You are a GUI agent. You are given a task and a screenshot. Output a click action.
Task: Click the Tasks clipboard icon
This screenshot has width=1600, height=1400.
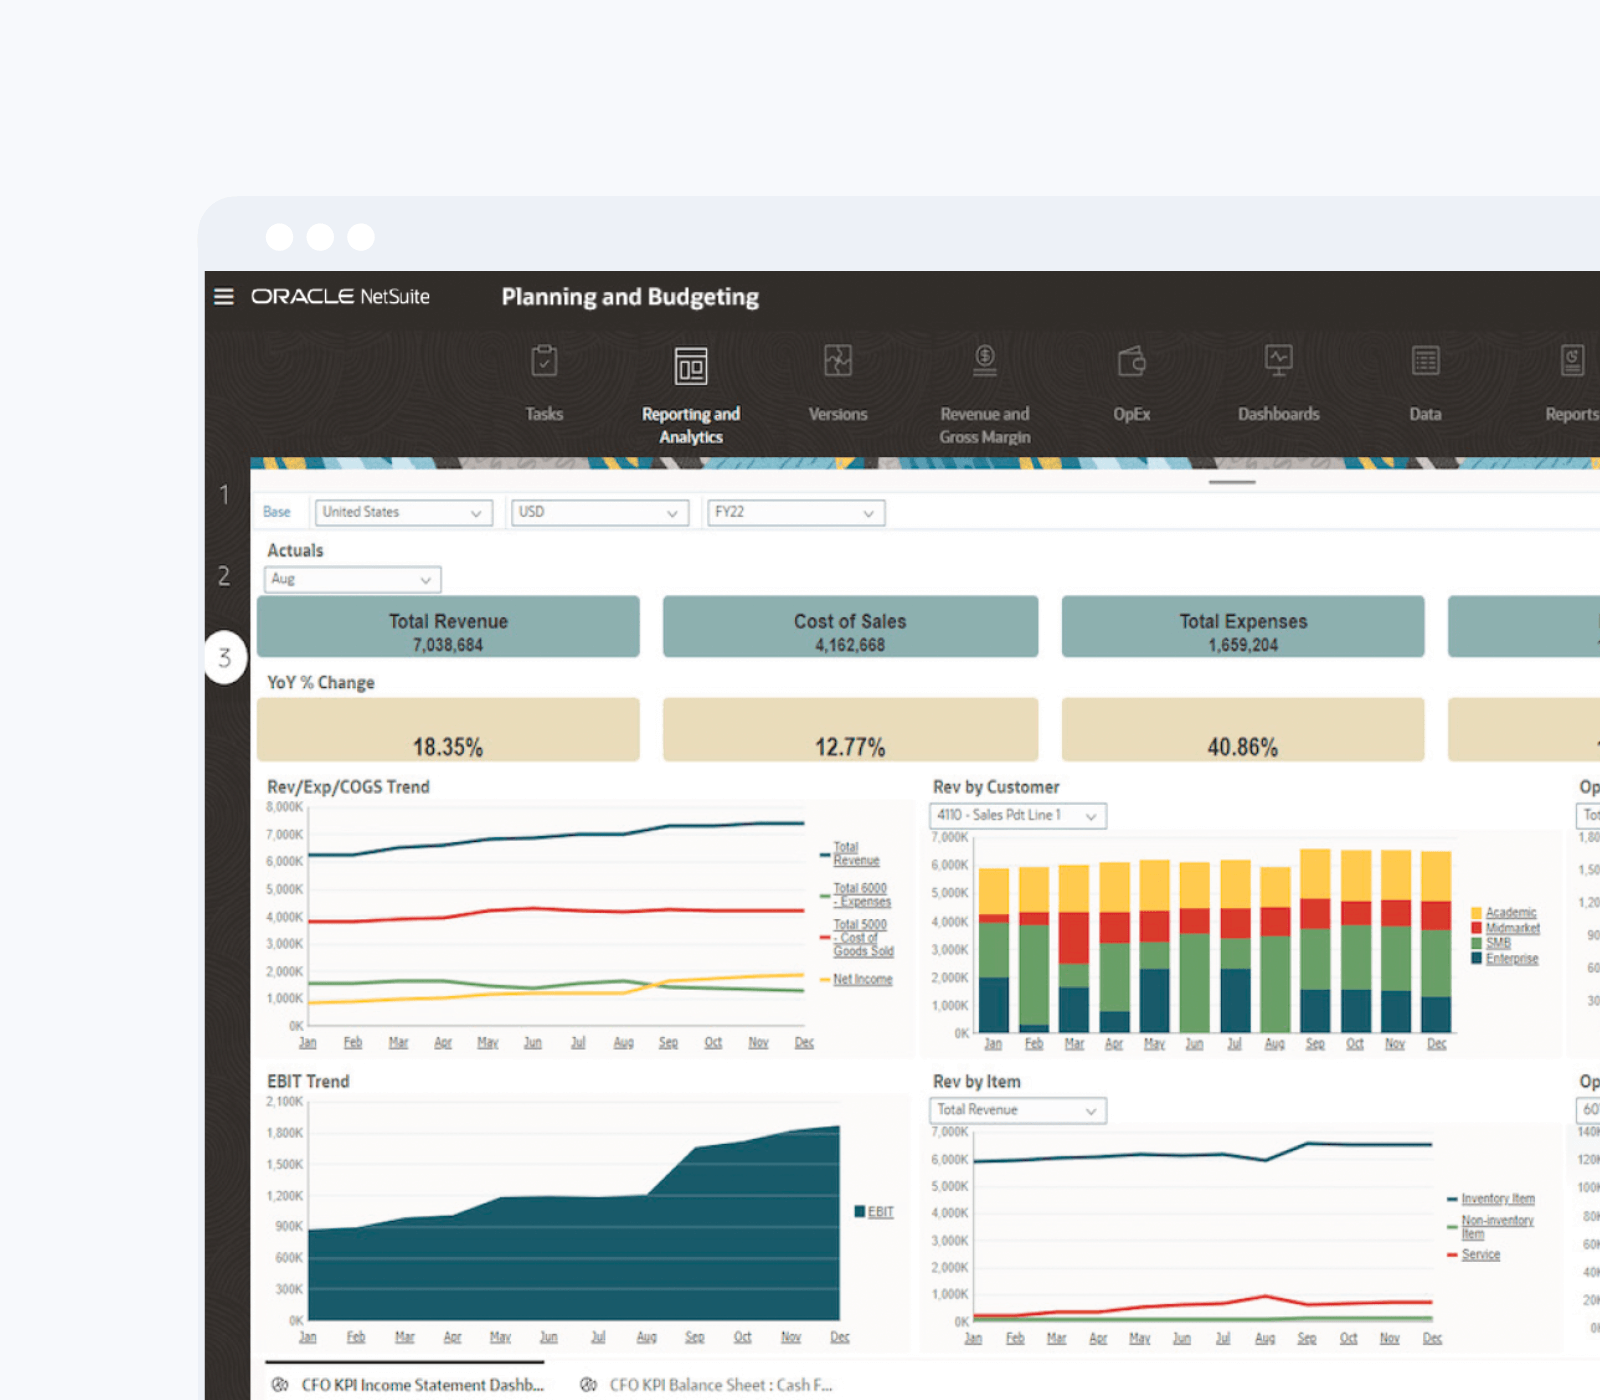click(544, 361)
